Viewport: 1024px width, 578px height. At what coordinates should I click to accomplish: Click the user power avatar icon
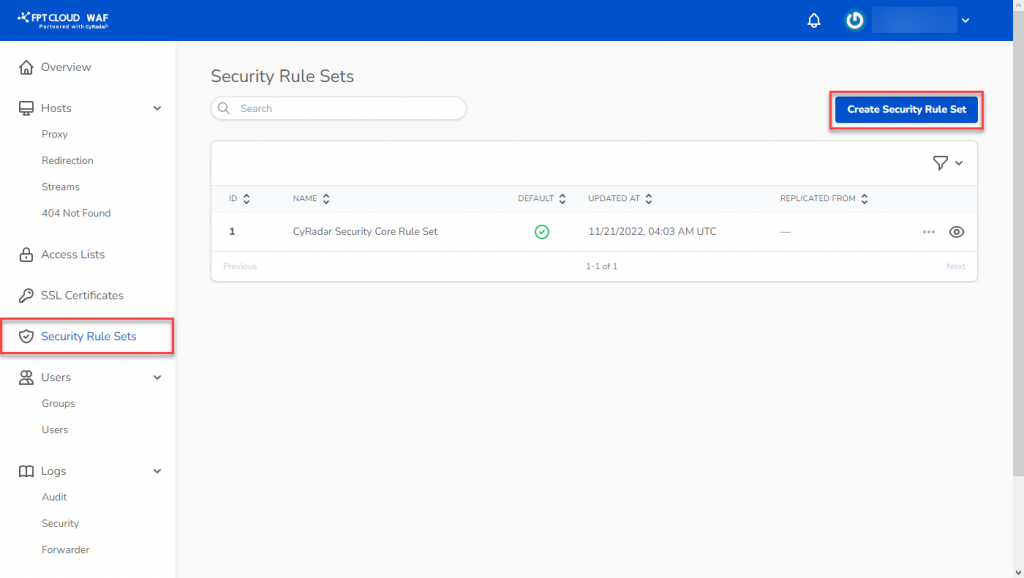point(854,21)
